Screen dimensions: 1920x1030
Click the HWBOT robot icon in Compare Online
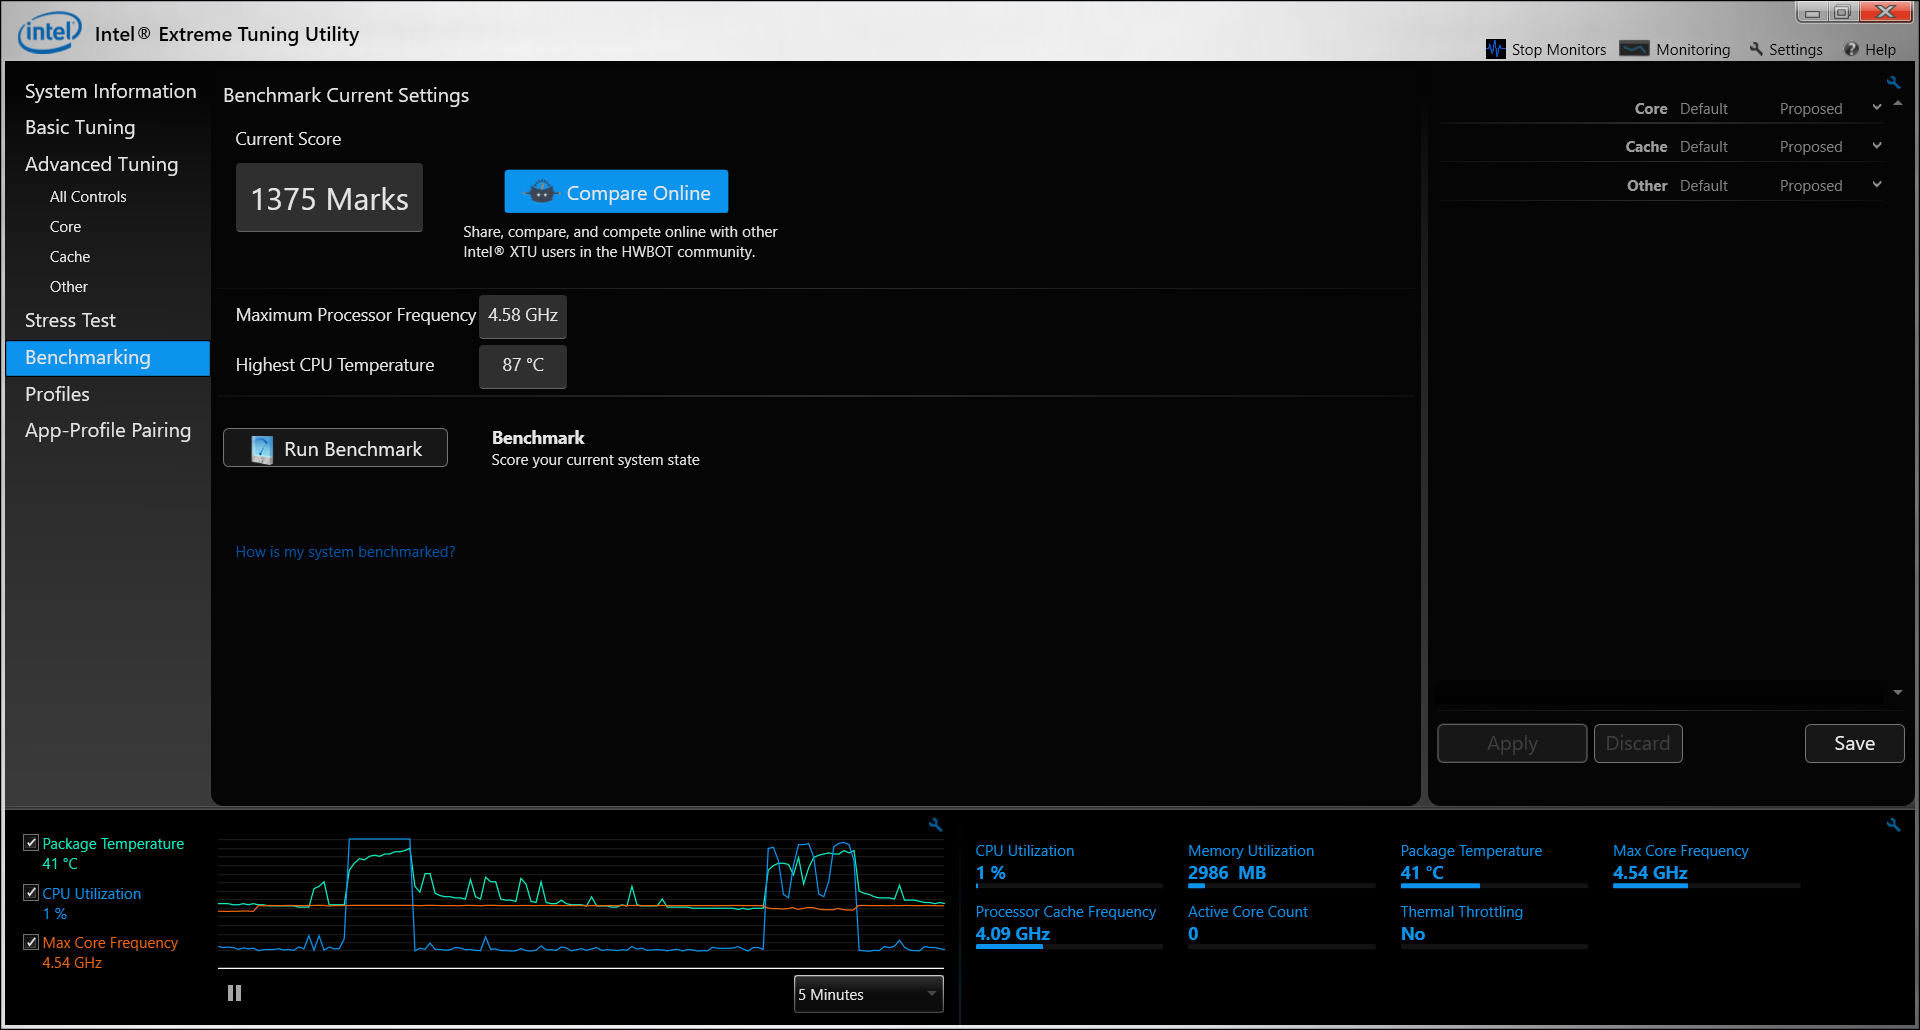pyautogui.click(x=541, y=192)
